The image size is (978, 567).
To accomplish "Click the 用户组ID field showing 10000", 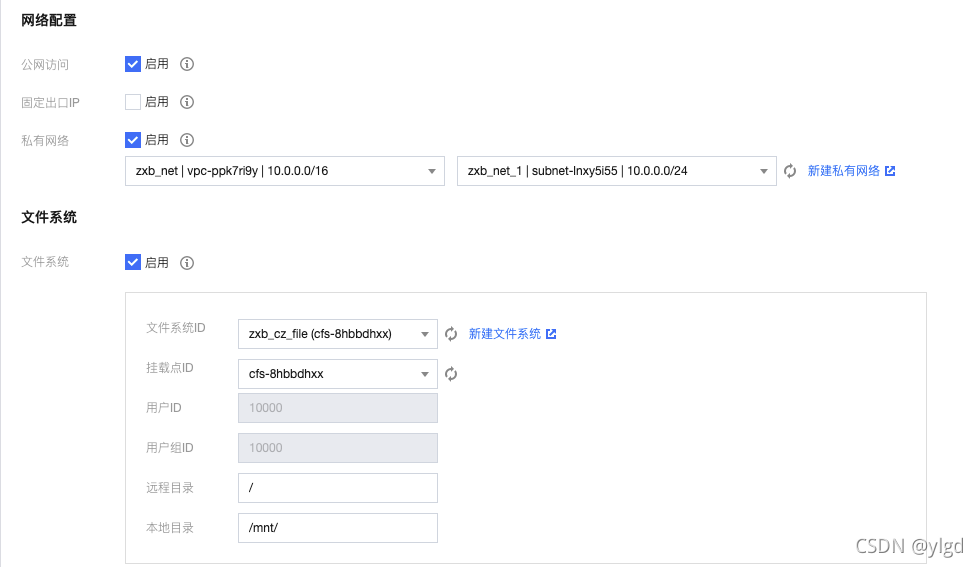I will coord(337,448).
